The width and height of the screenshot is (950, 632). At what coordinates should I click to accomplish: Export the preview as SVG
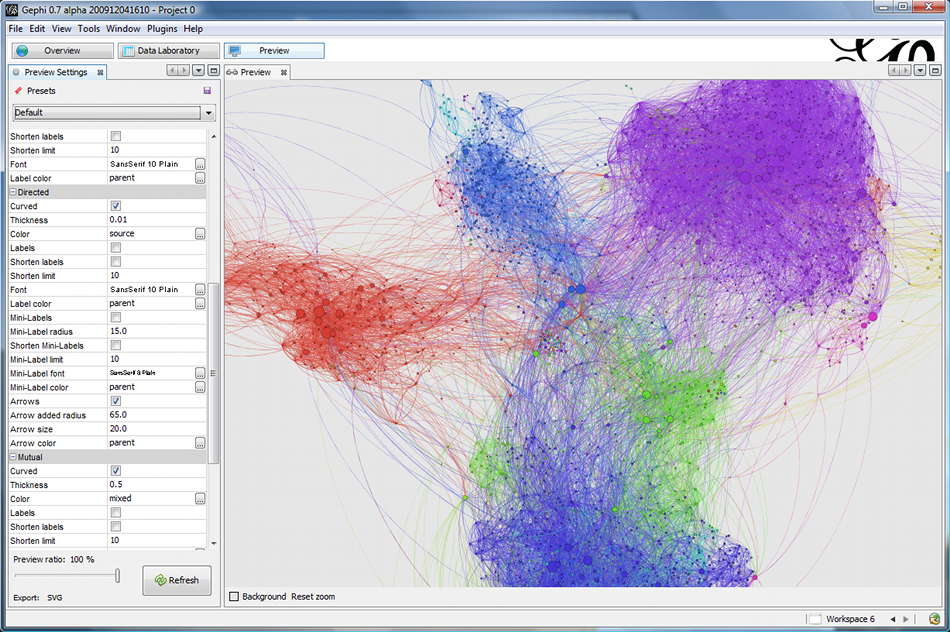[x=53, y=597]
